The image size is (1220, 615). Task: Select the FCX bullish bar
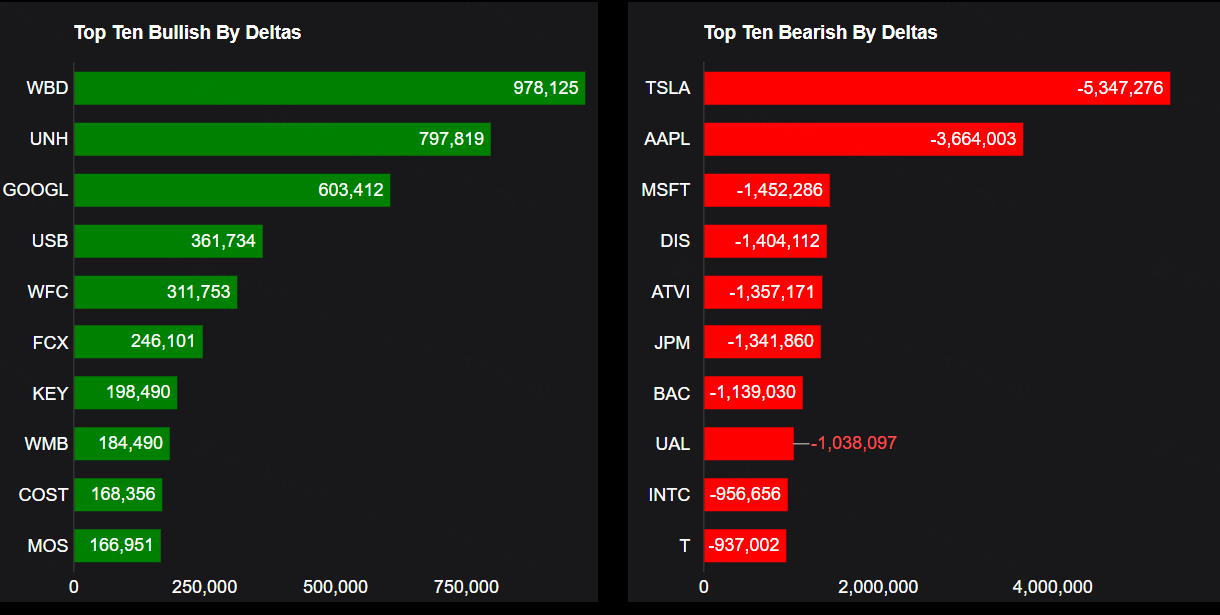click(x=138, y=342)
